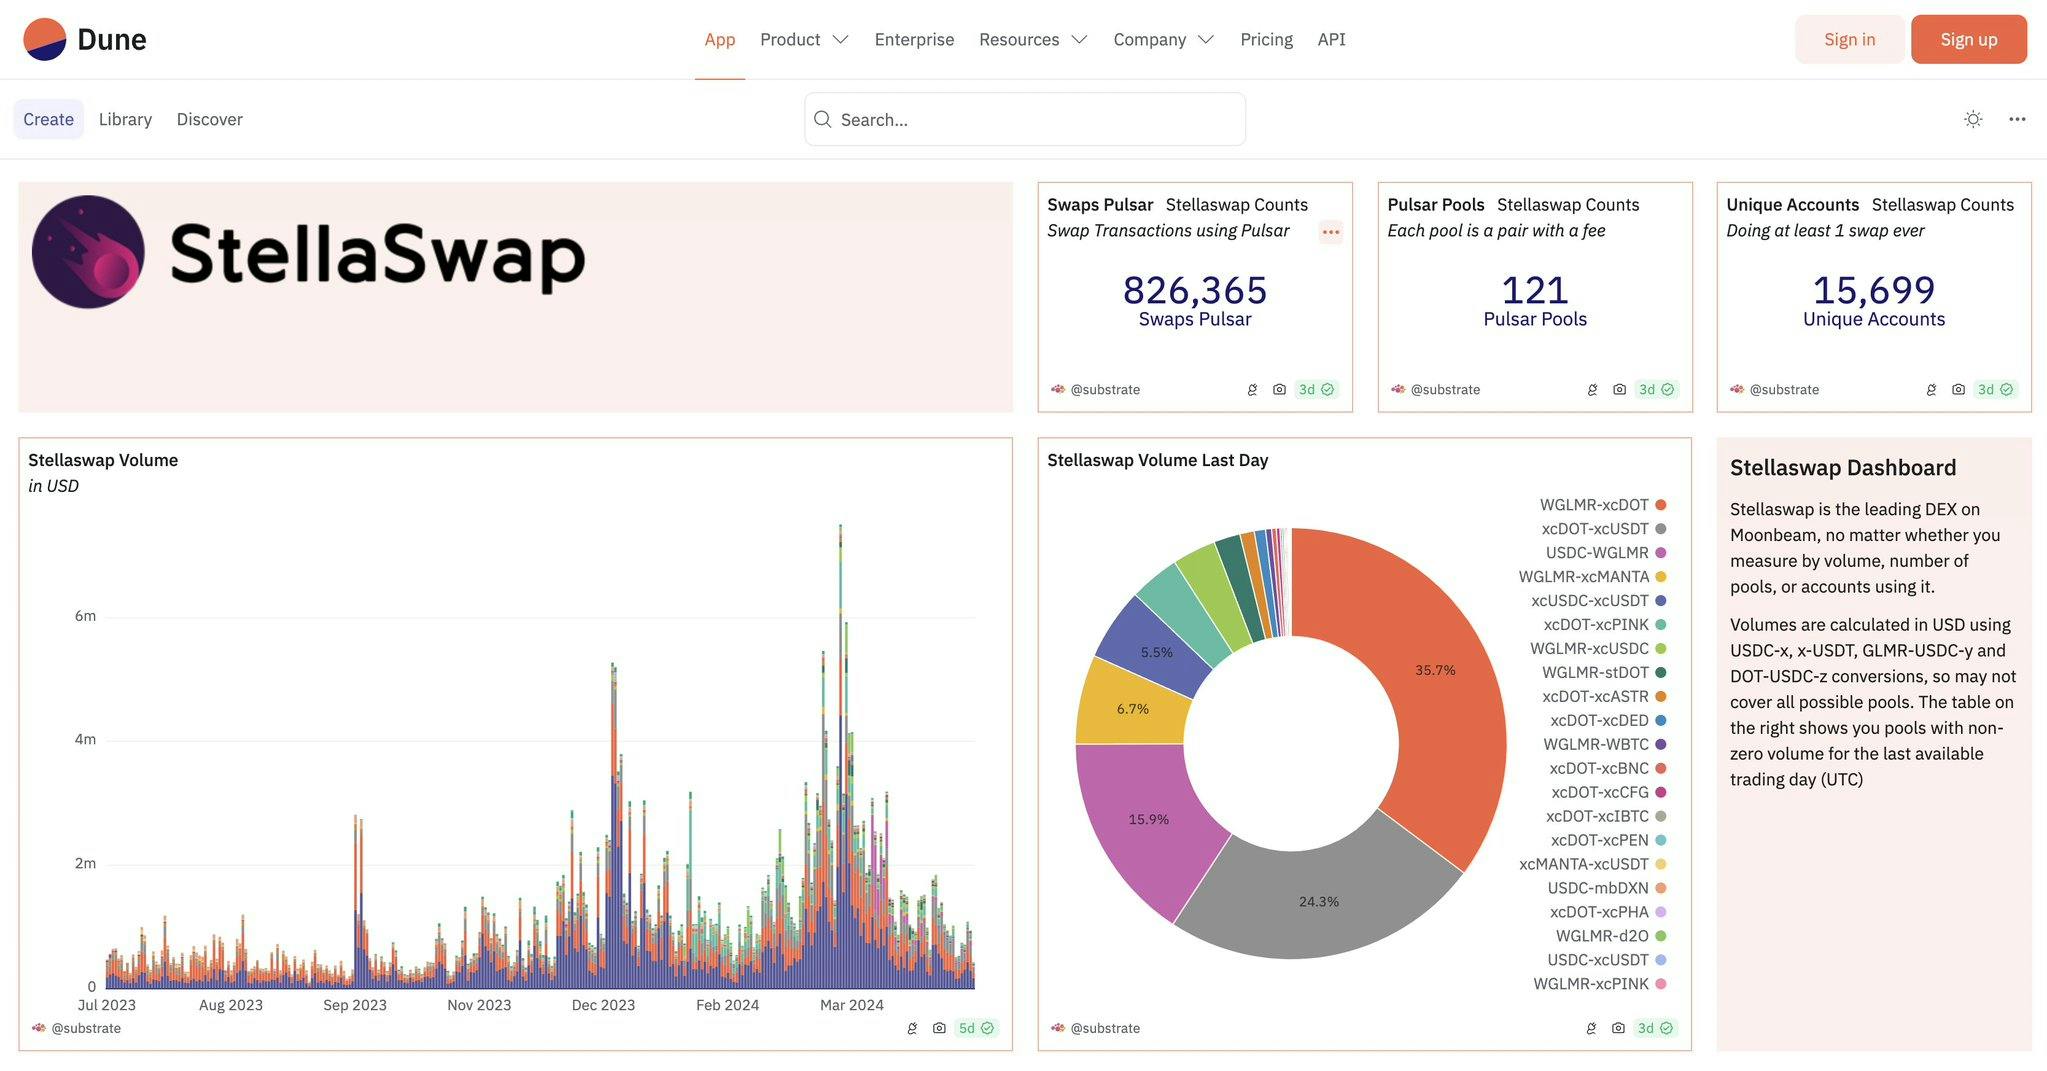The image size is (2047, 1071).
Task: Toggle the light/dark theme sun icon
Action: click(x=1973, y=119)
